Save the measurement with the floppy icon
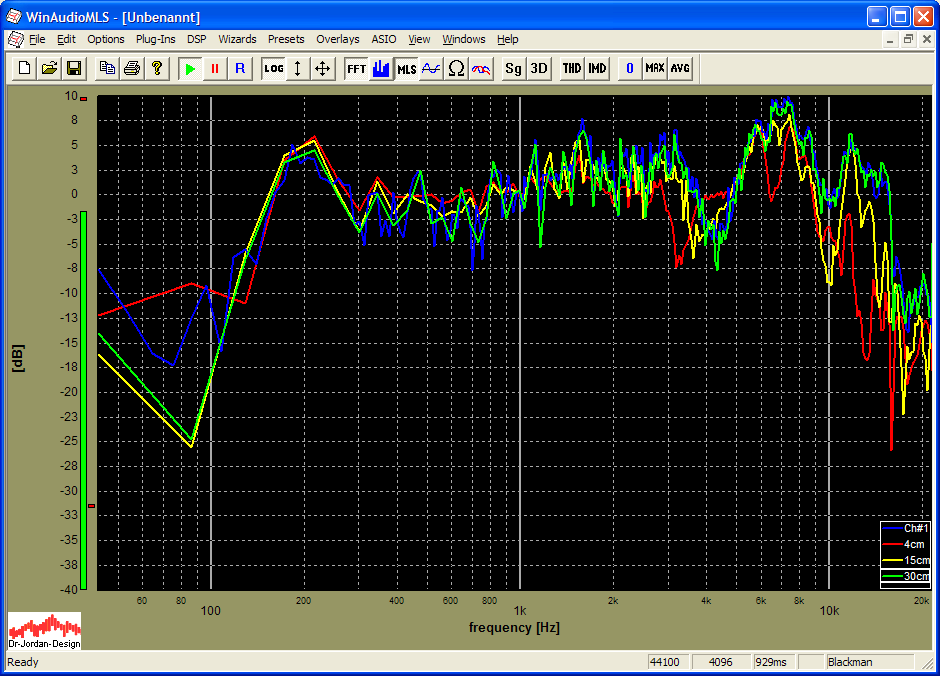Viewport: 940px width, 676px height. coord(74,68)
